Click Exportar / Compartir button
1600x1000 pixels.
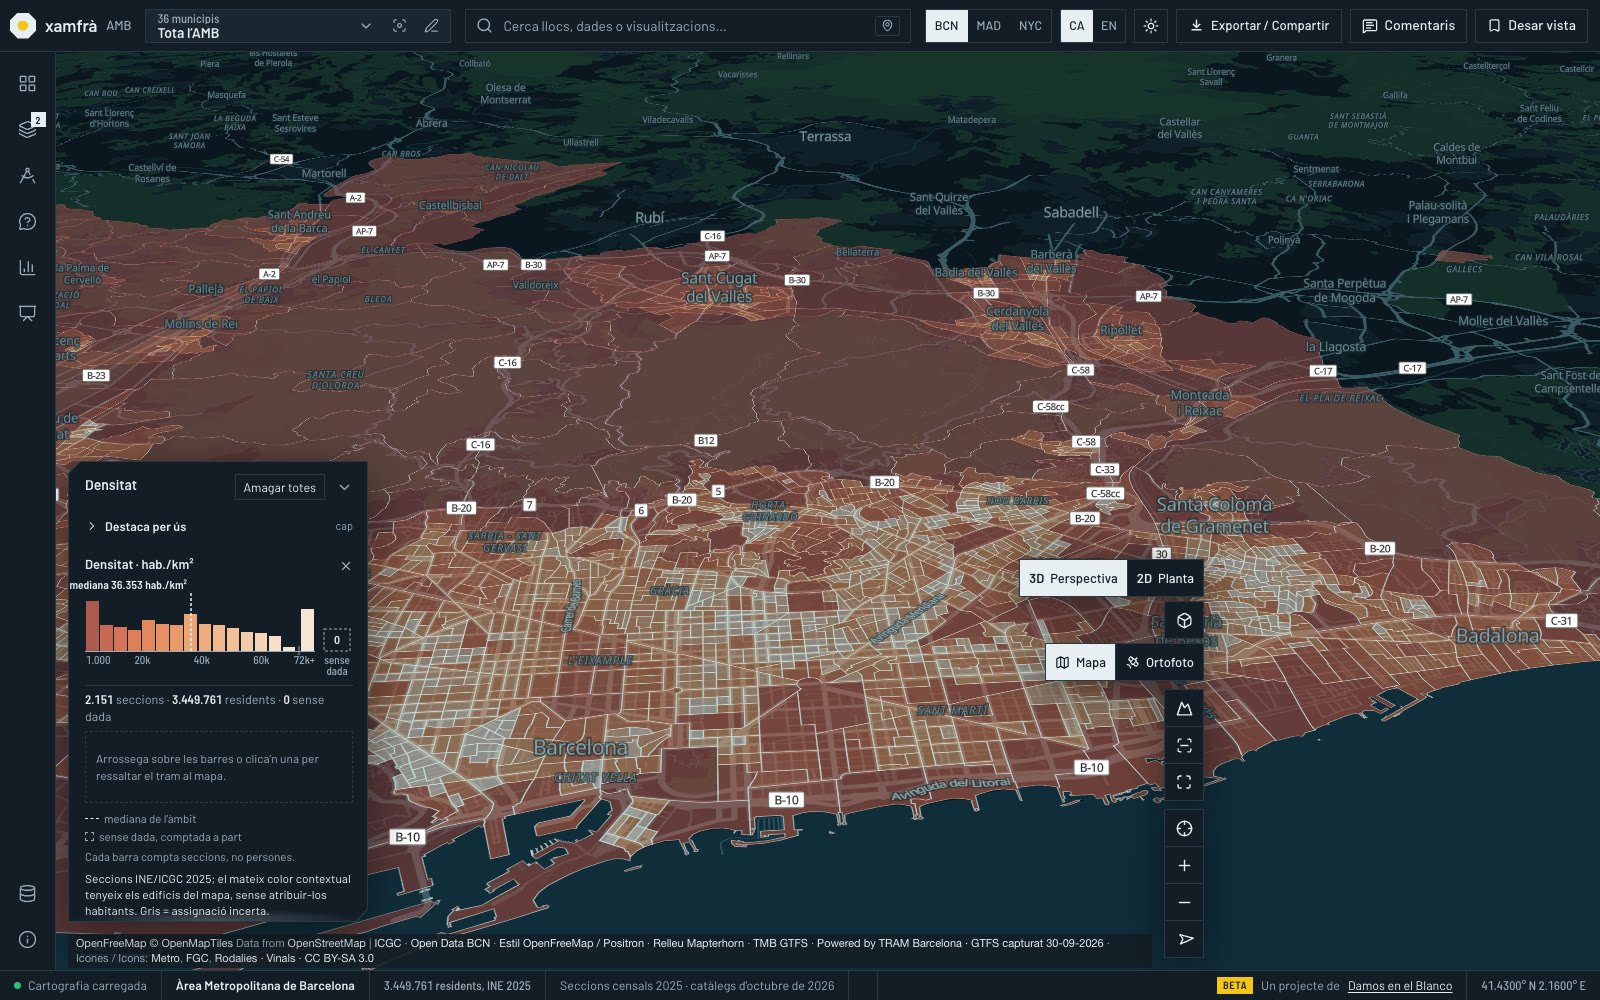tap(1259, 26)
